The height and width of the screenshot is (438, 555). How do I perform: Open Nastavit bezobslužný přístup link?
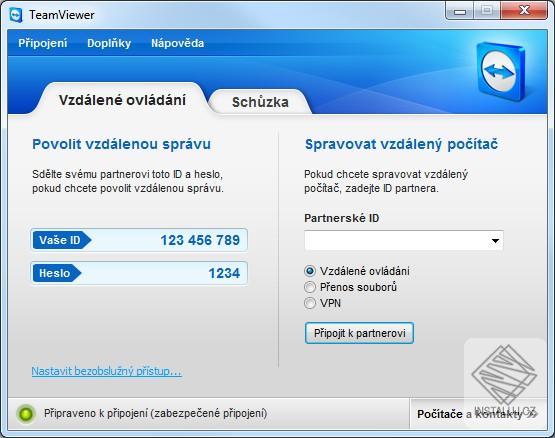(107, 371)
